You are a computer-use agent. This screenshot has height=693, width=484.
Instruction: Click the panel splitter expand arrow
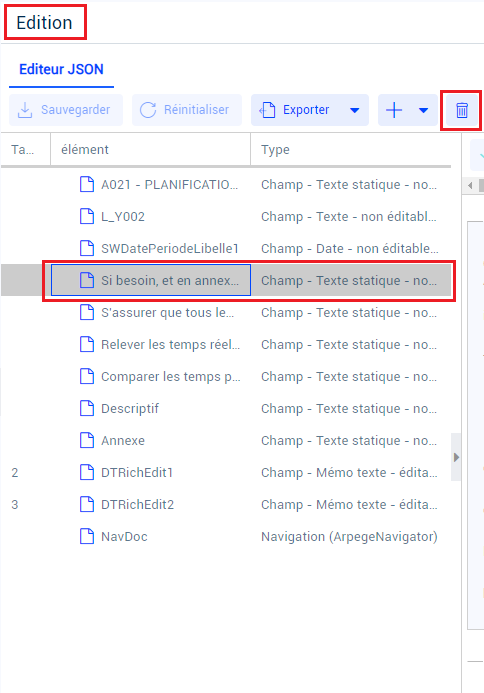(456, 457)
